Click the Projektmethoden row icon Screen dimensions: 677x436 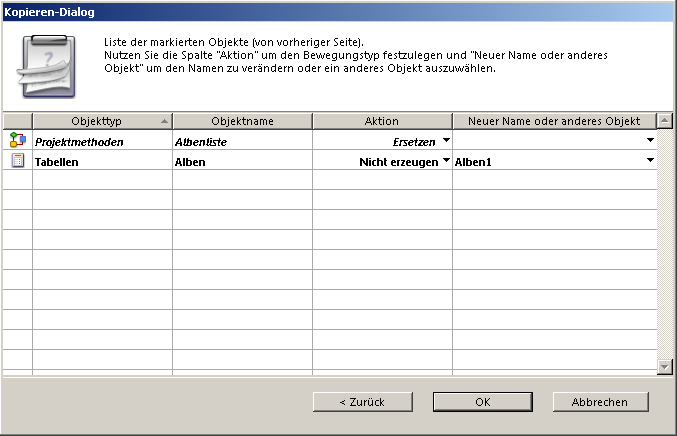coord(17,141)
